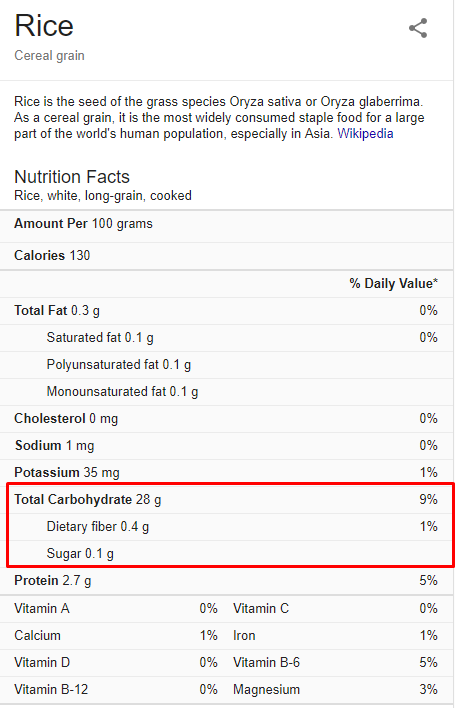
Task: Click the Vitamin B-6 entry
Action: (x=335, y=663)
